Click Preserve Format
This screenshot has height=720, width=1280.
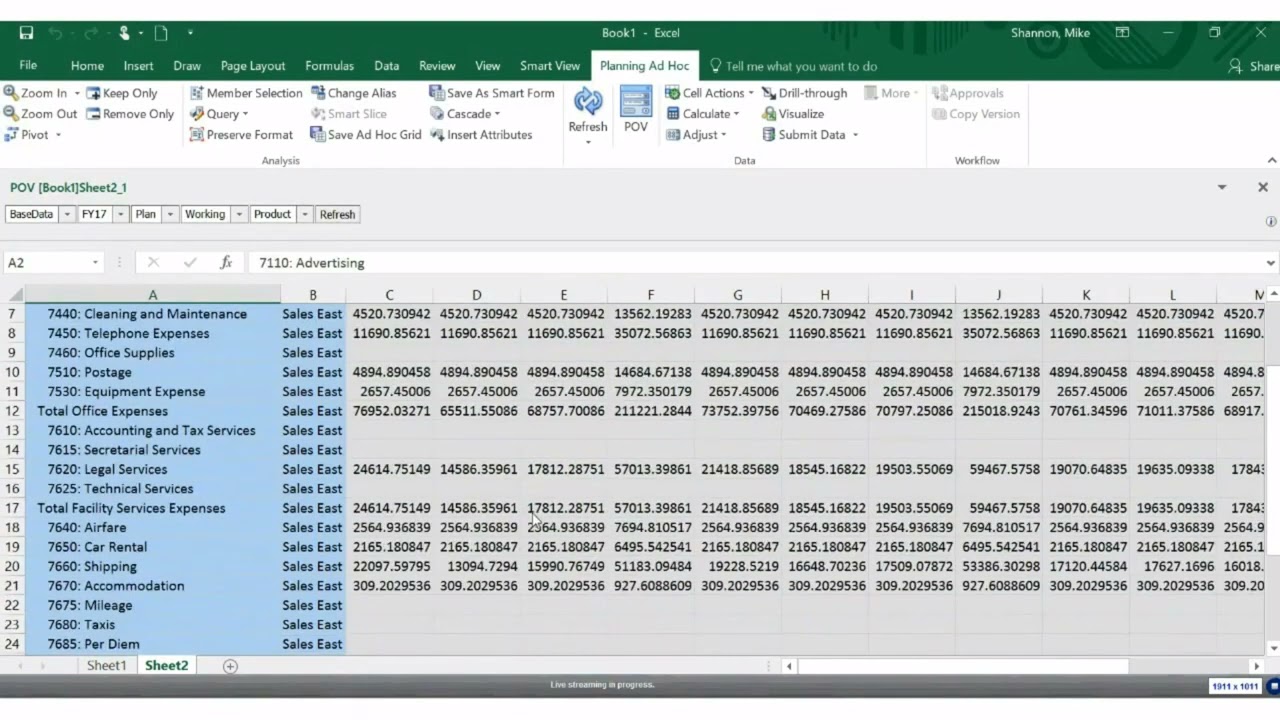(x=241, y=135)
